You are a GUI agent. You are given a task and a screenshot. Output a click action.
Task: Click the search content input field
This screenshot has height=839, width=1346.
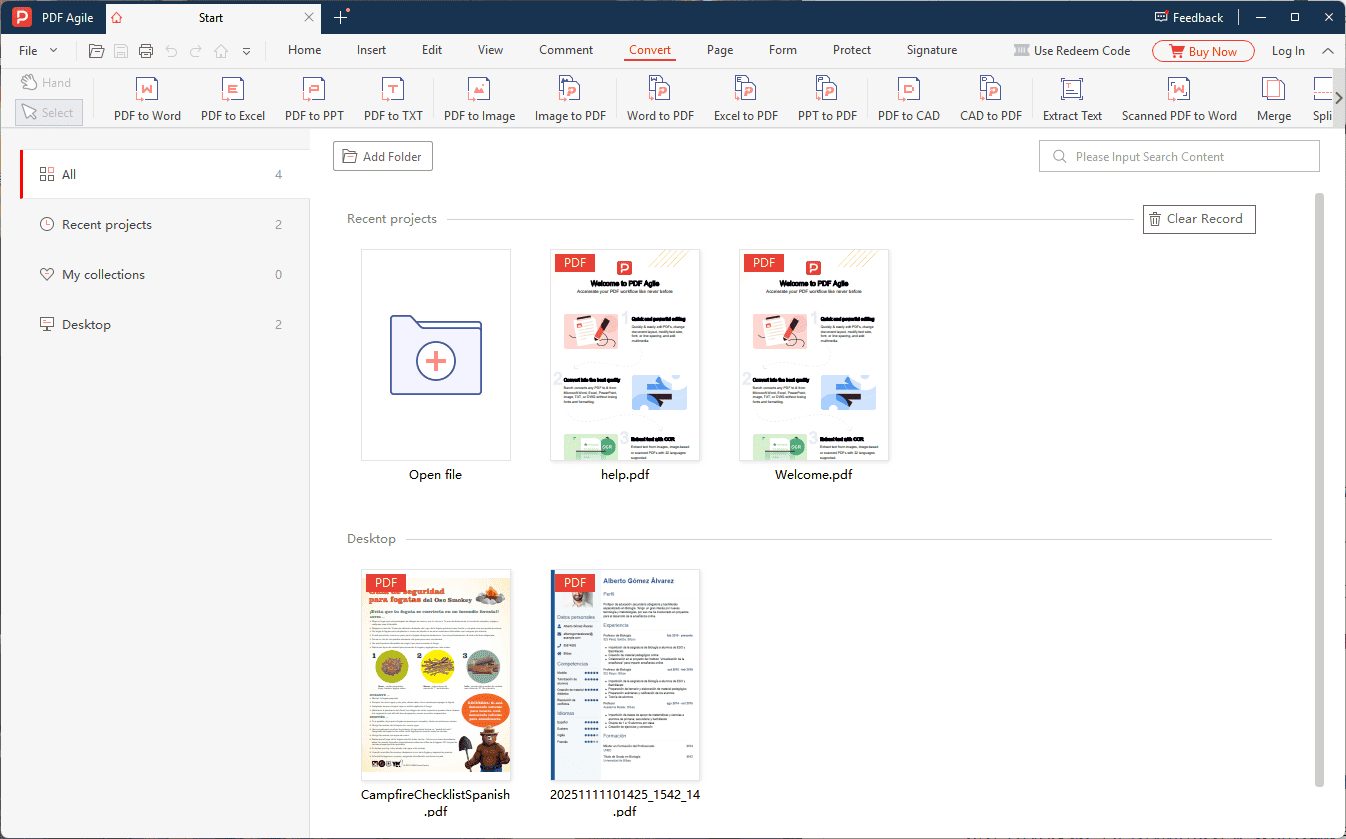[x=1180, y=156]
